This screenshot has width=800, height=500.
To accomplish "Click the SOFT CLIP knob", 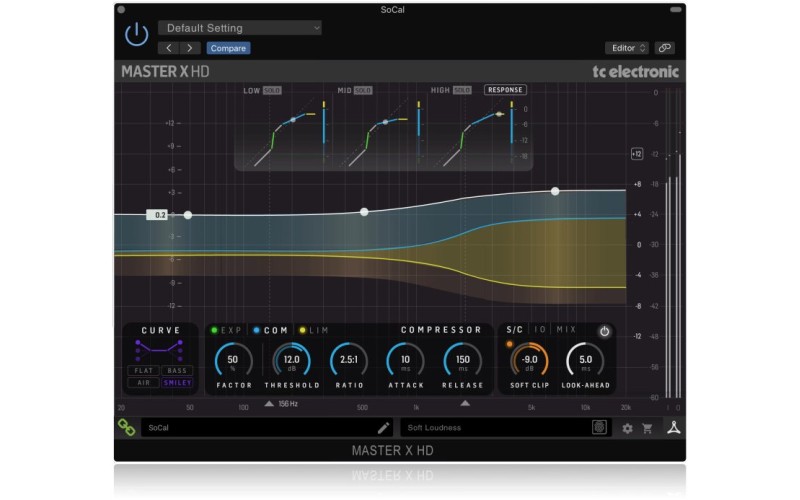I will click(529, 360).
